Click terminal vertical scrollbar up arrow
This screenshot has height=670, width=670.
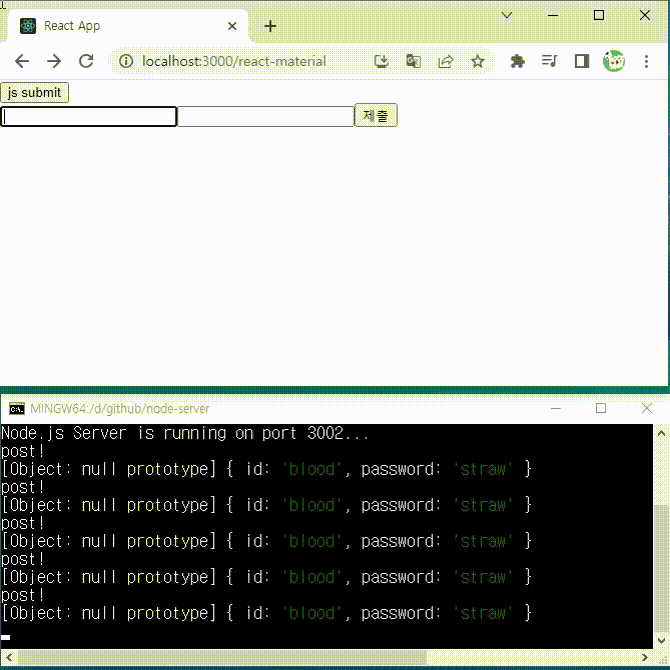click(x=661, y=433)
